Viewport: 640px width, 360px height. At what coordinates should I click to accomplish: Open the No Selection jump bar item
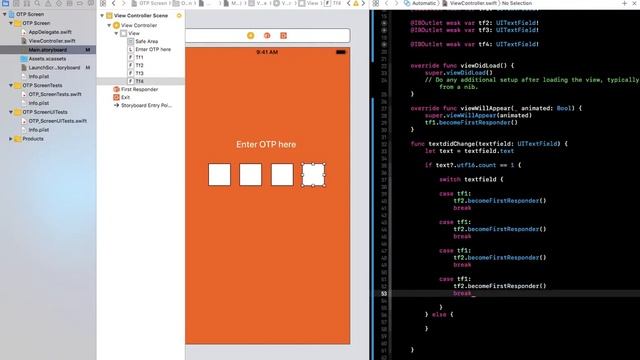tap(517, 3)
